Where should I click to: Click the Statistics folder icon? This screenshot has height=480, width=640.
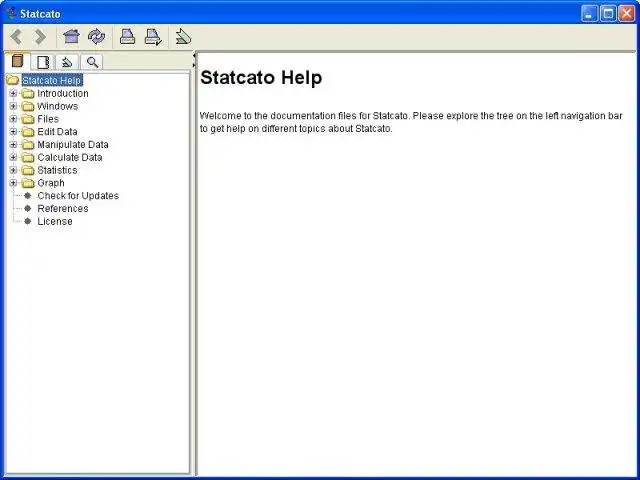point(28,171)
